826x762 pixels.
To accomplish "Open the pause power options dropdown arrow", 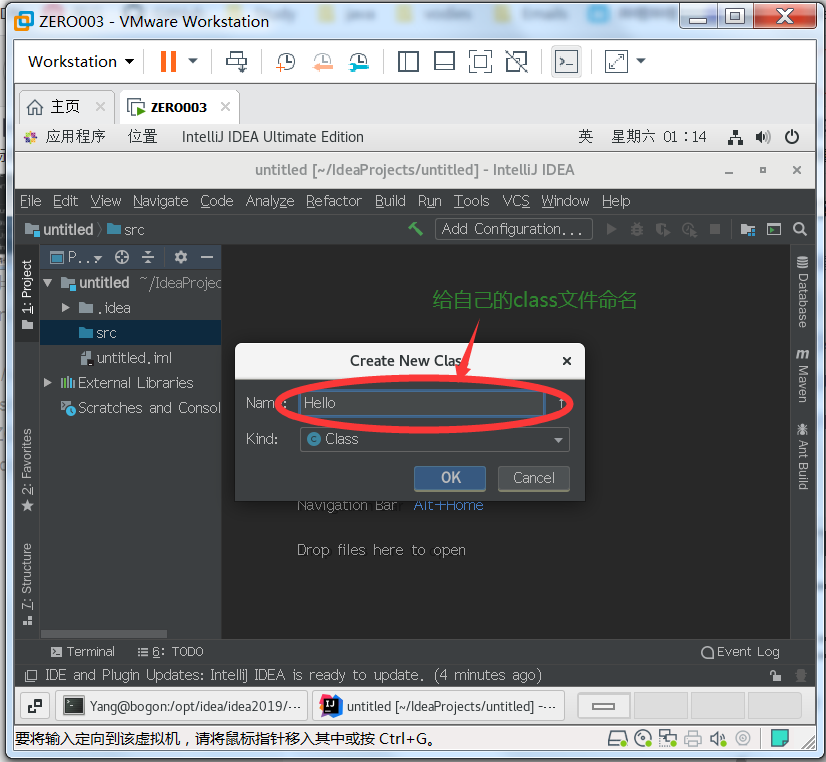I will pos(193,61).
